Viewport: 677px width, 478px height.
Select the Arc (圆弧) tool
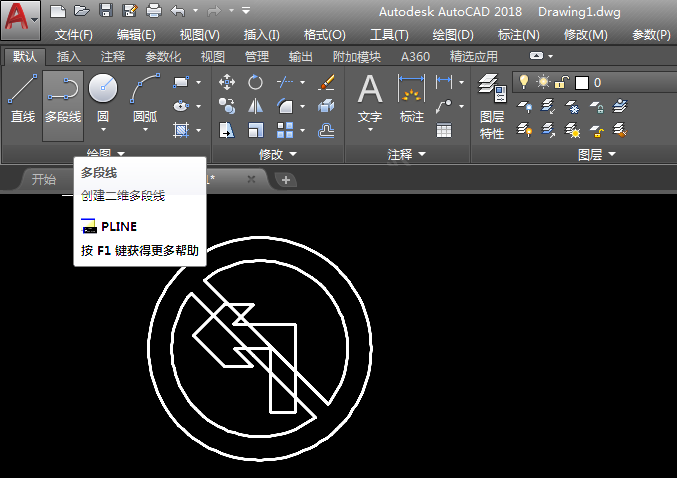pyautogui.click(x=145, y=102)
